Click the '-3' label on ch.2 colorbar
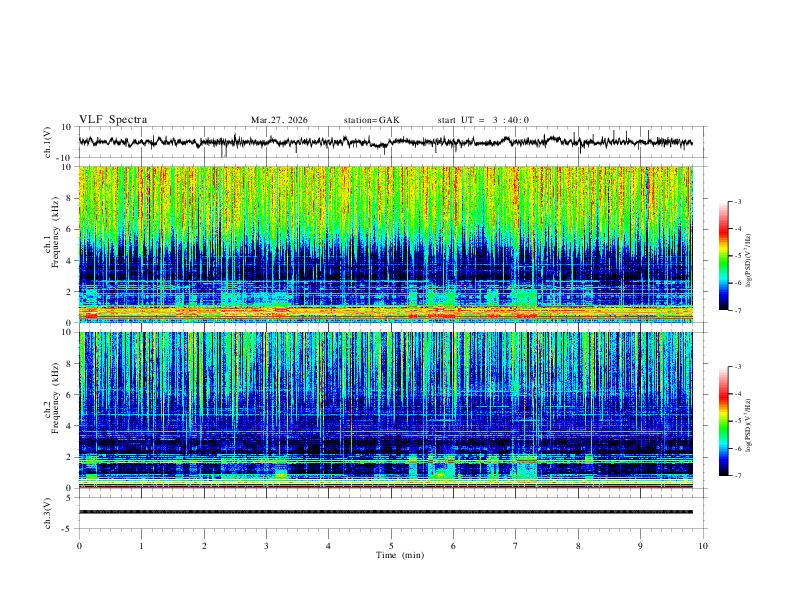This screenshot has height=612, width=792. point(737,367)
